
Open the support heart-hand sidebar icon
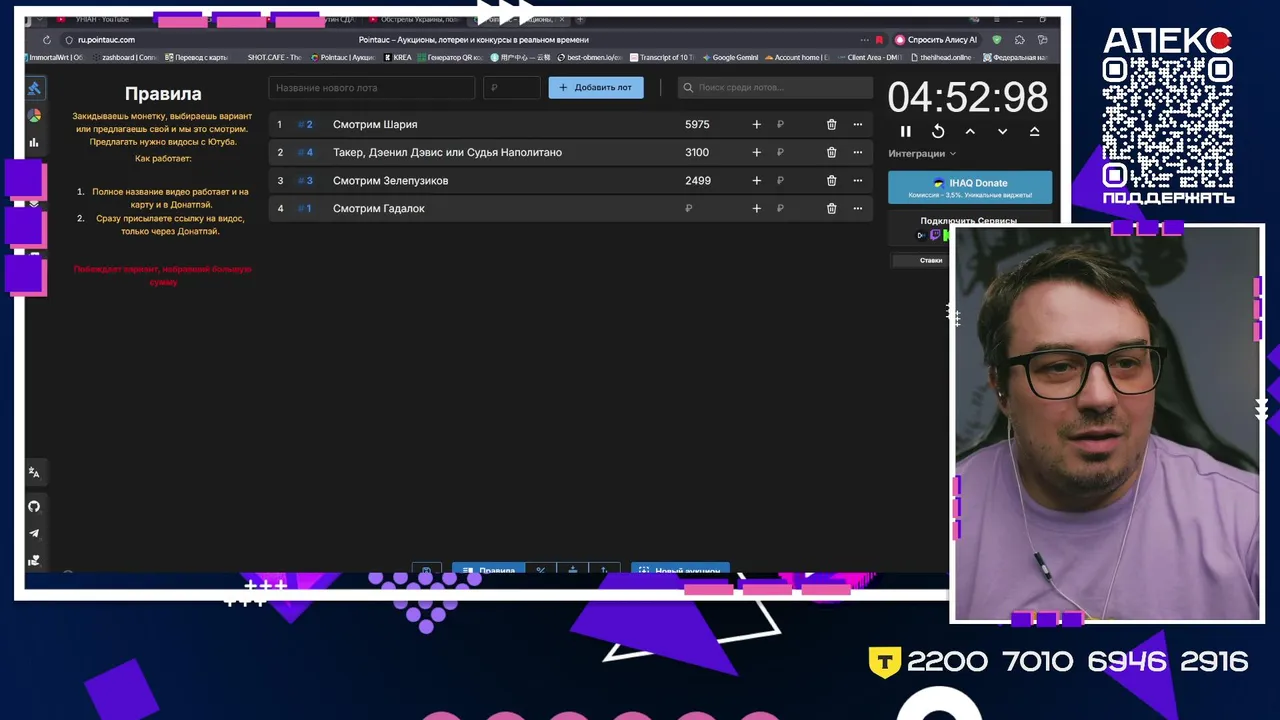point(34,560)
